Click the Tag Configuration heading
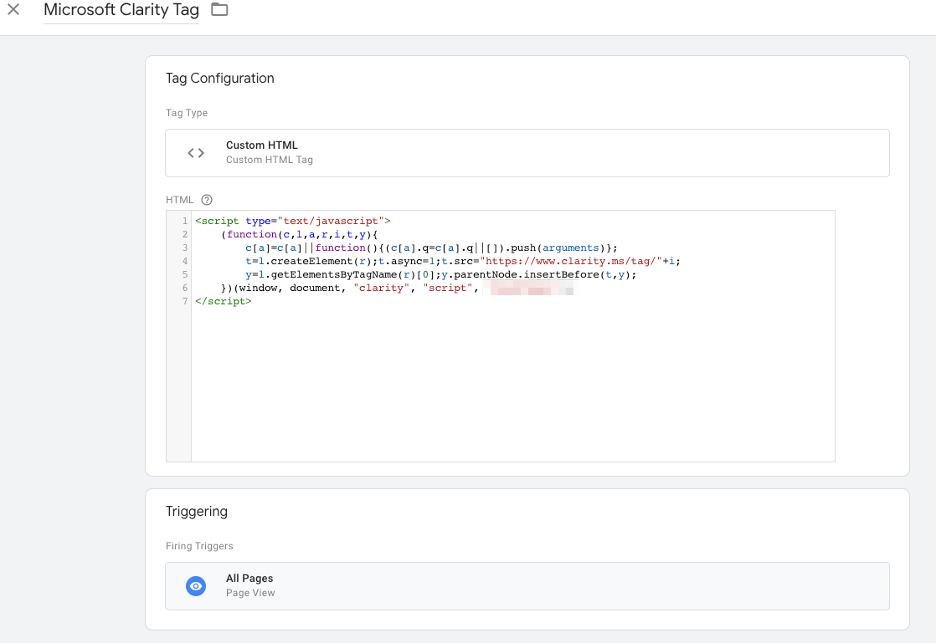The image size is (936, 644). click(x=220, y=78)
